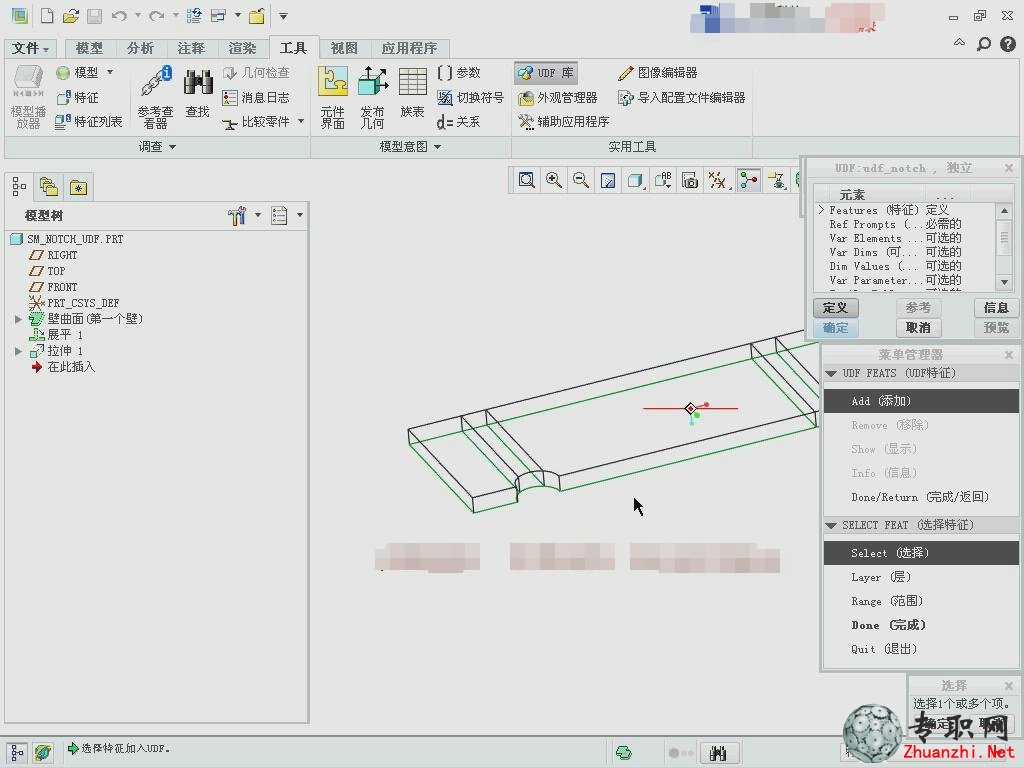Click the 切换符号 switch symbols tool
Screen dimensions: 1024x768
(x=470, y=97)
